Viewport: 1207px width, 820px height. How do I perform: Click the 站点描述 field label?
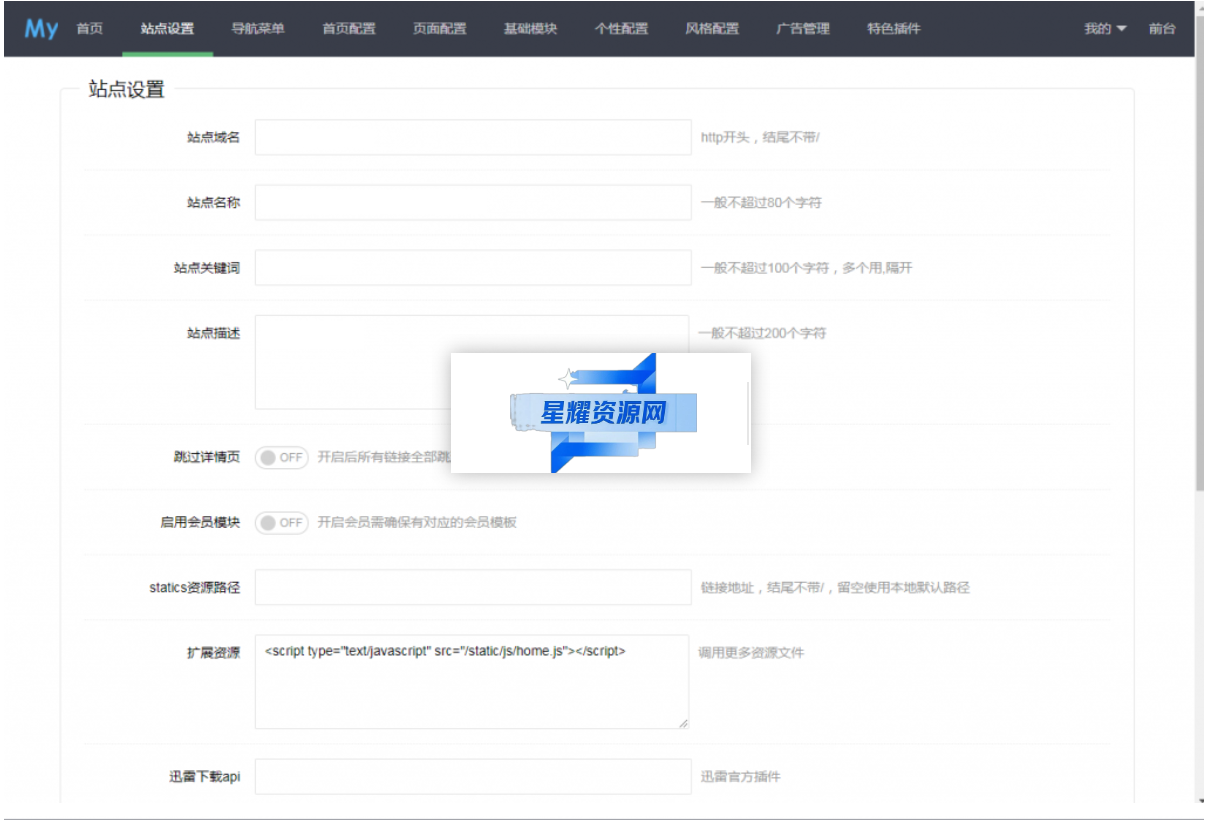click(213, 333)
